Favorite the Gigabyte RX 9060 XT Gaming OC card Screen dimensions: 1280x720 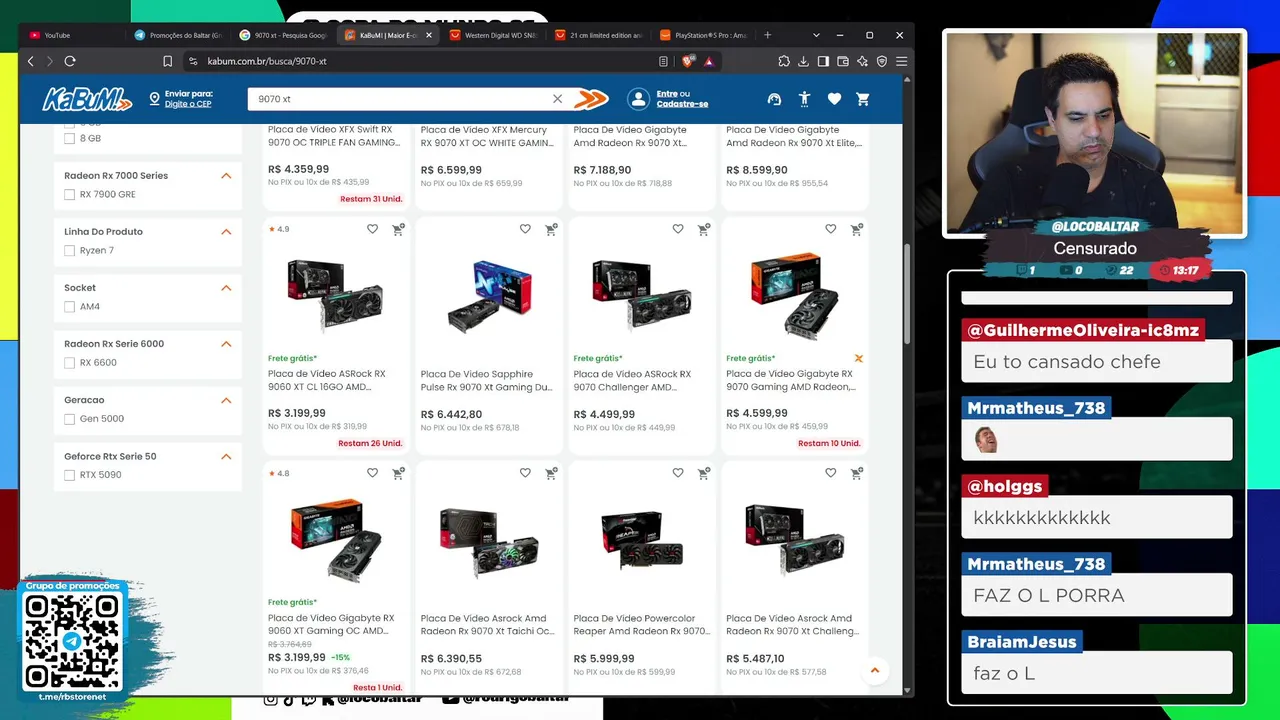(x=372, y=473)
